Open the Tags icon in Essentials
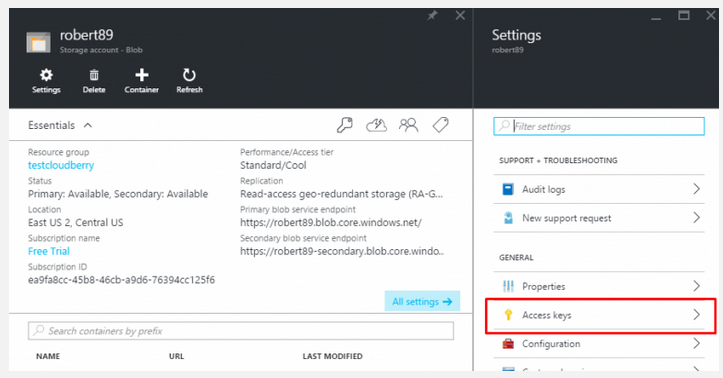The width and height of the screenshot is (723, 378). click(441, 125)
